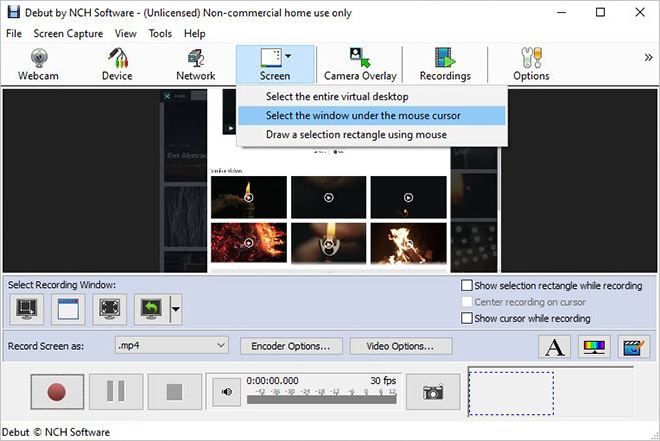
Task: Click the select rectangle with mouse icon
Action: 27,309
